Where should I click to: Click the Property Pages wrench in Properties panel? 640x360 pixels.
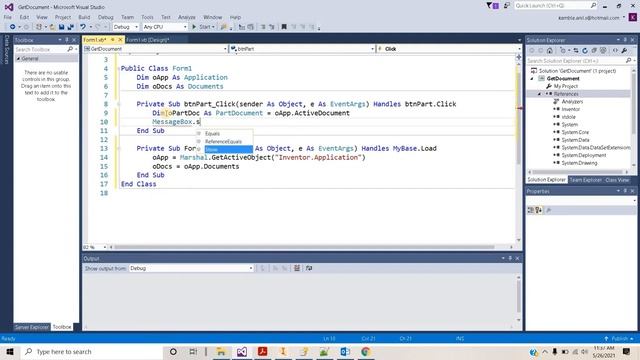click(x=549, y=210)
